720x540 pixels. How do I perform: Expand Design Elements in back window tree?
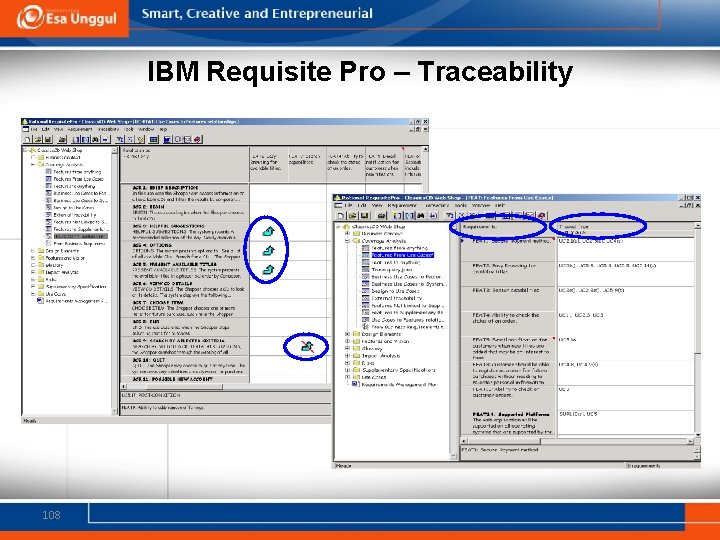tap(33, 251)
